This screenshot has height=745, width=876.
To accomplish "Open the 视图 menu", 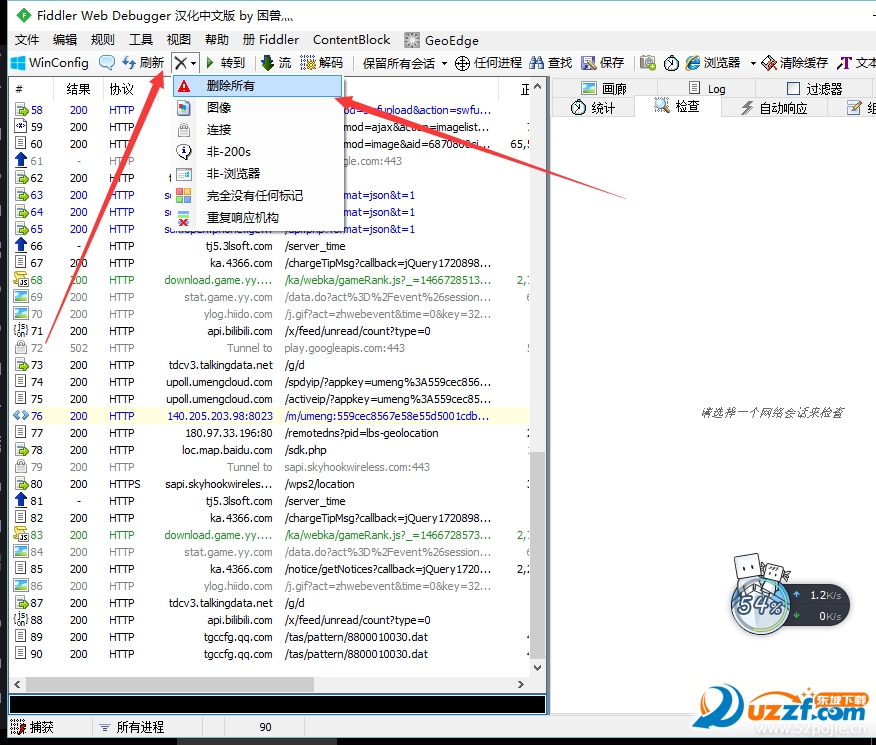I will 179,40.
